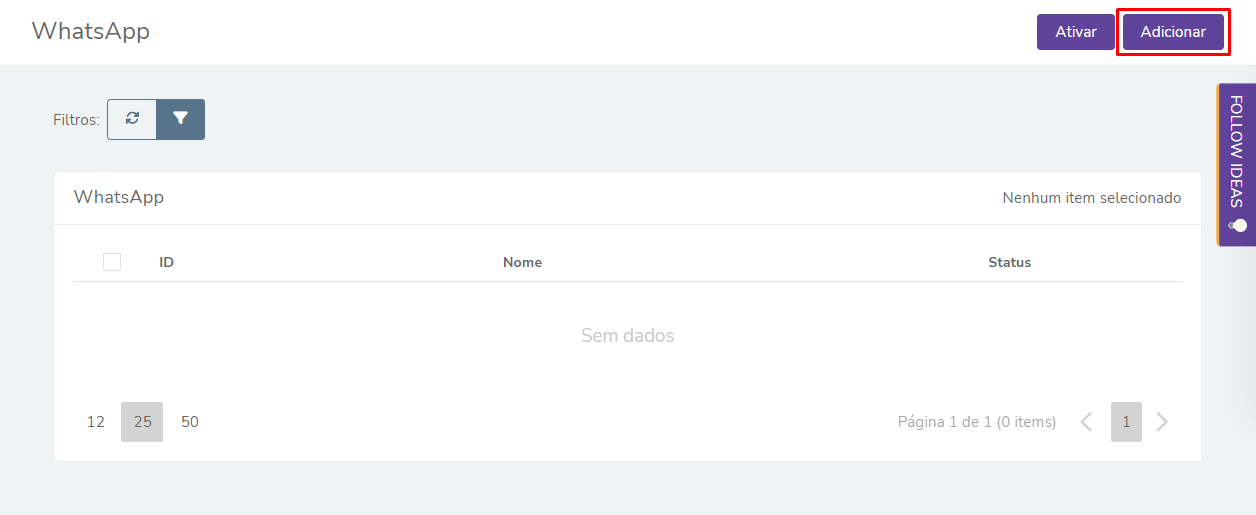
Task: Click the refresh filters icon
Action: 132,119
